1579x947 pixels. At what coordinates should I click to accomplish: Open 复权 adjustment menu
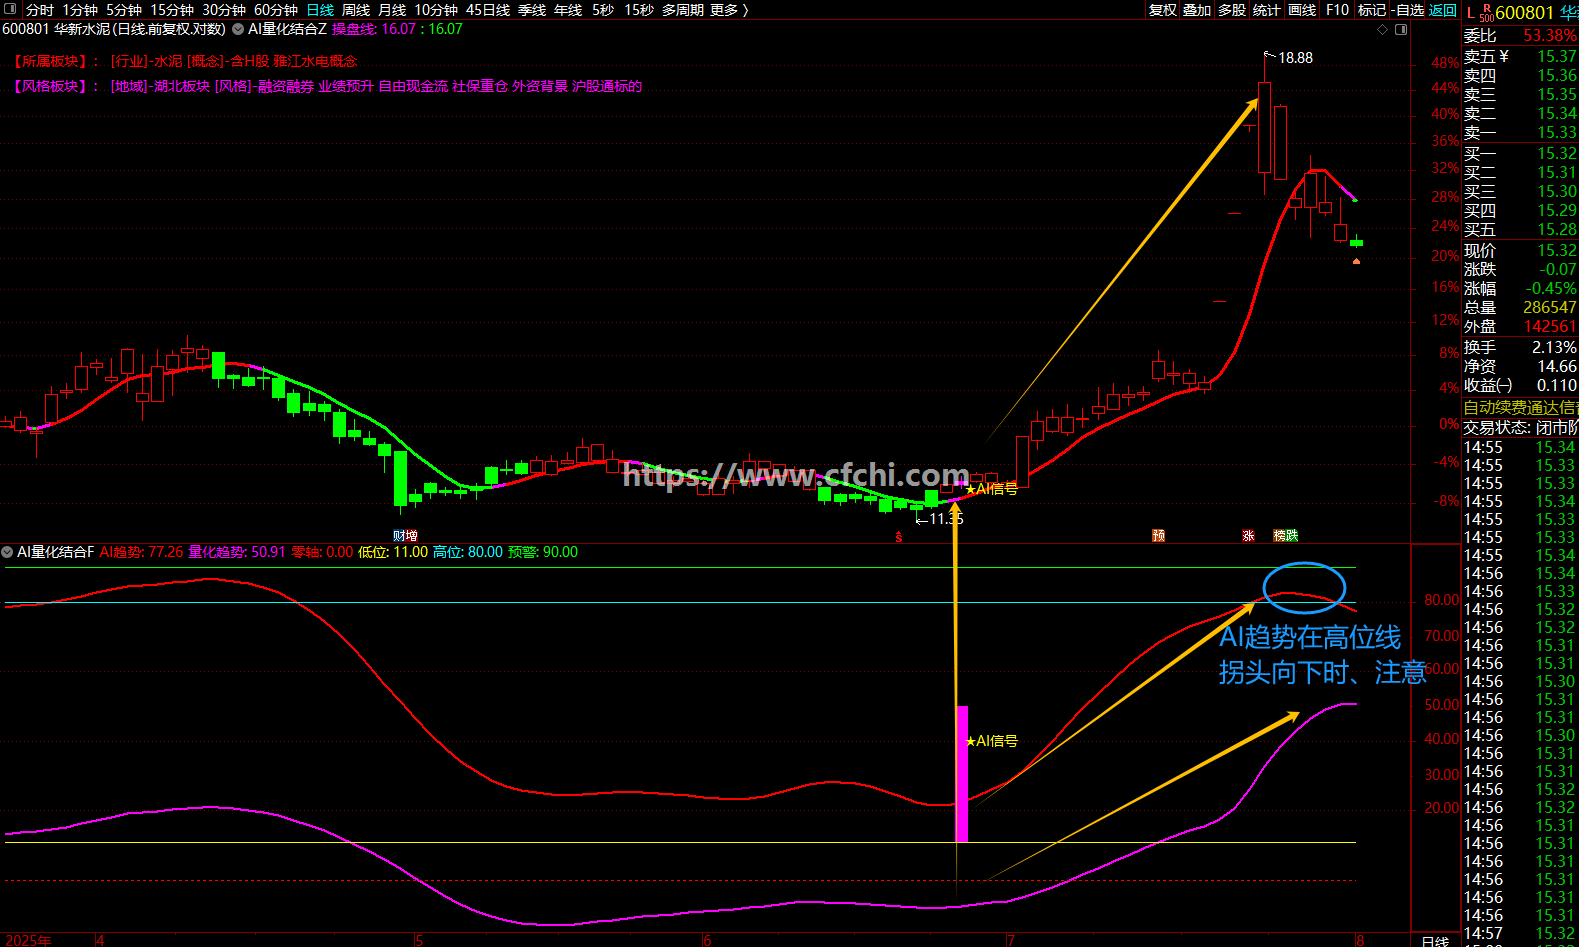1163,10
